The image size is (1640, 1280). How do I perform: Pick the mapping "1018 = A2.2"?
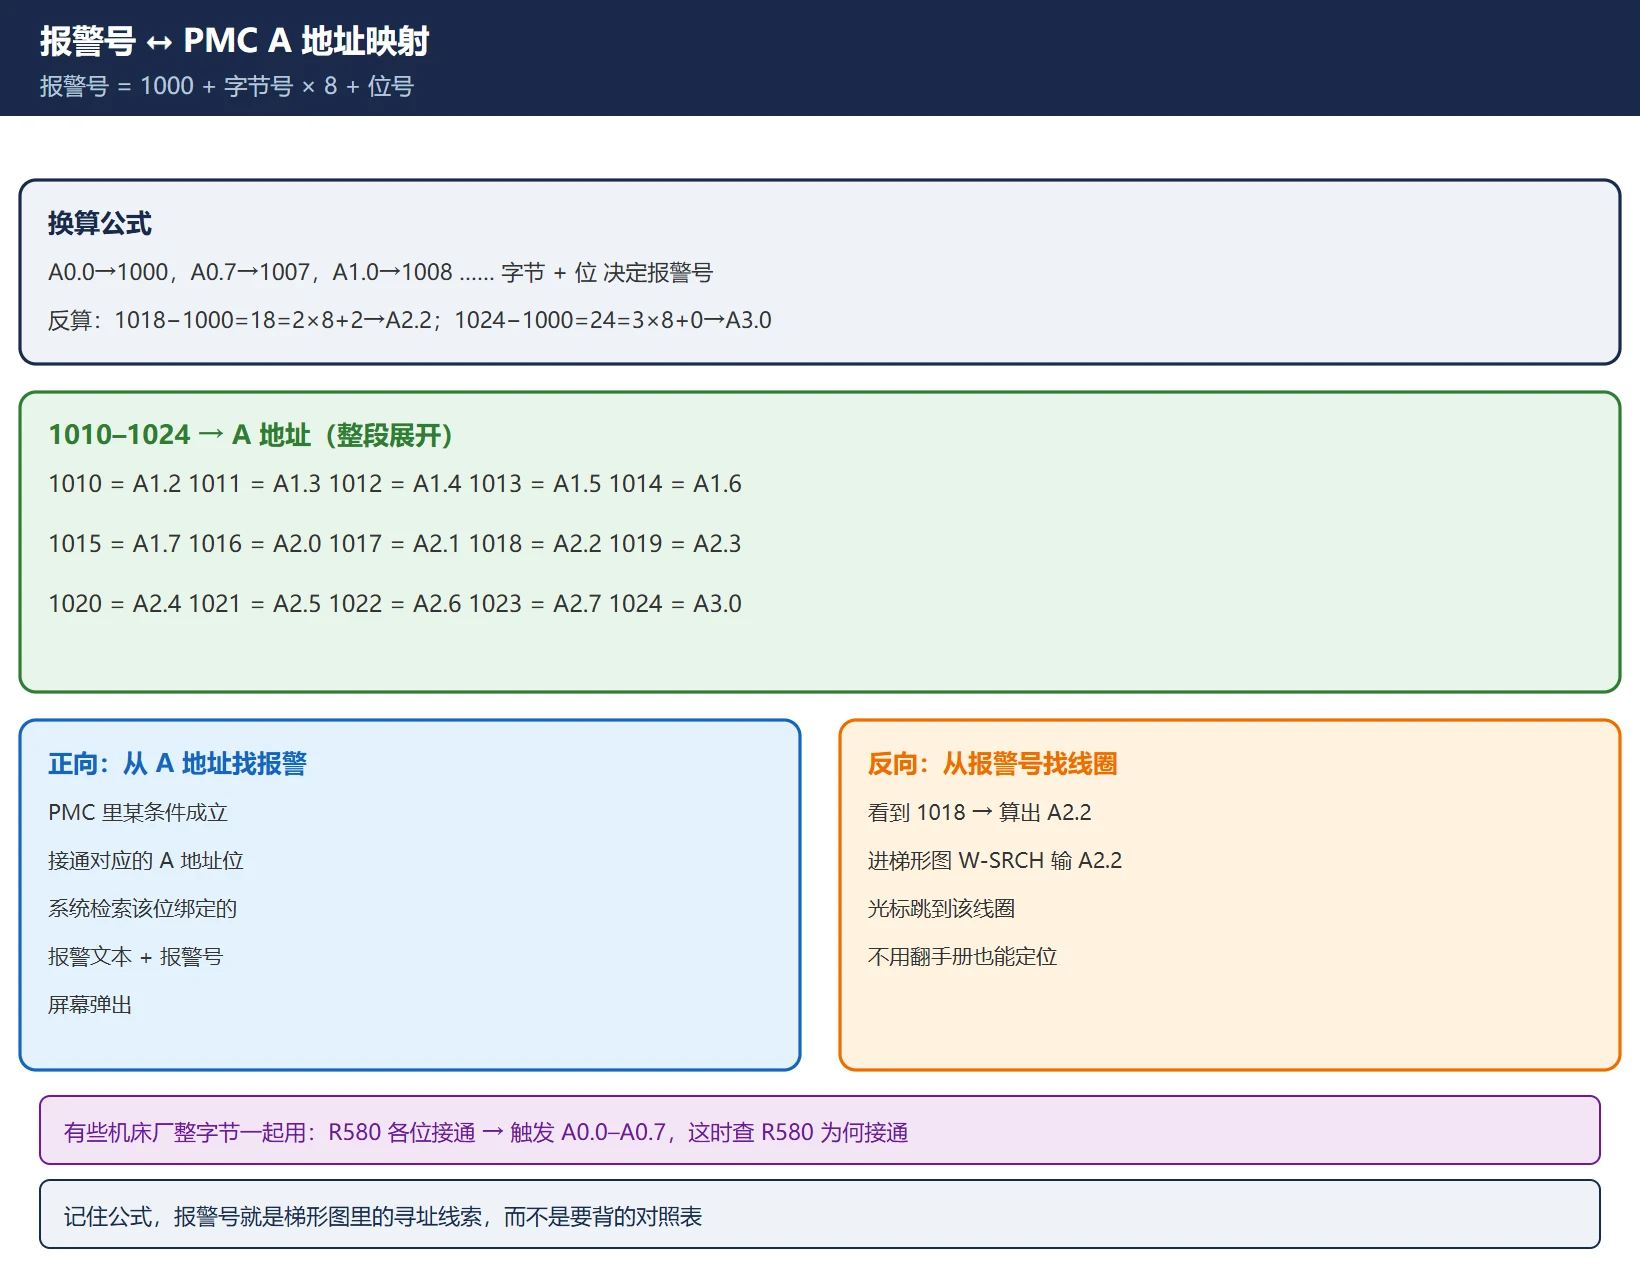pyautogui.click(x=535, y=544)
